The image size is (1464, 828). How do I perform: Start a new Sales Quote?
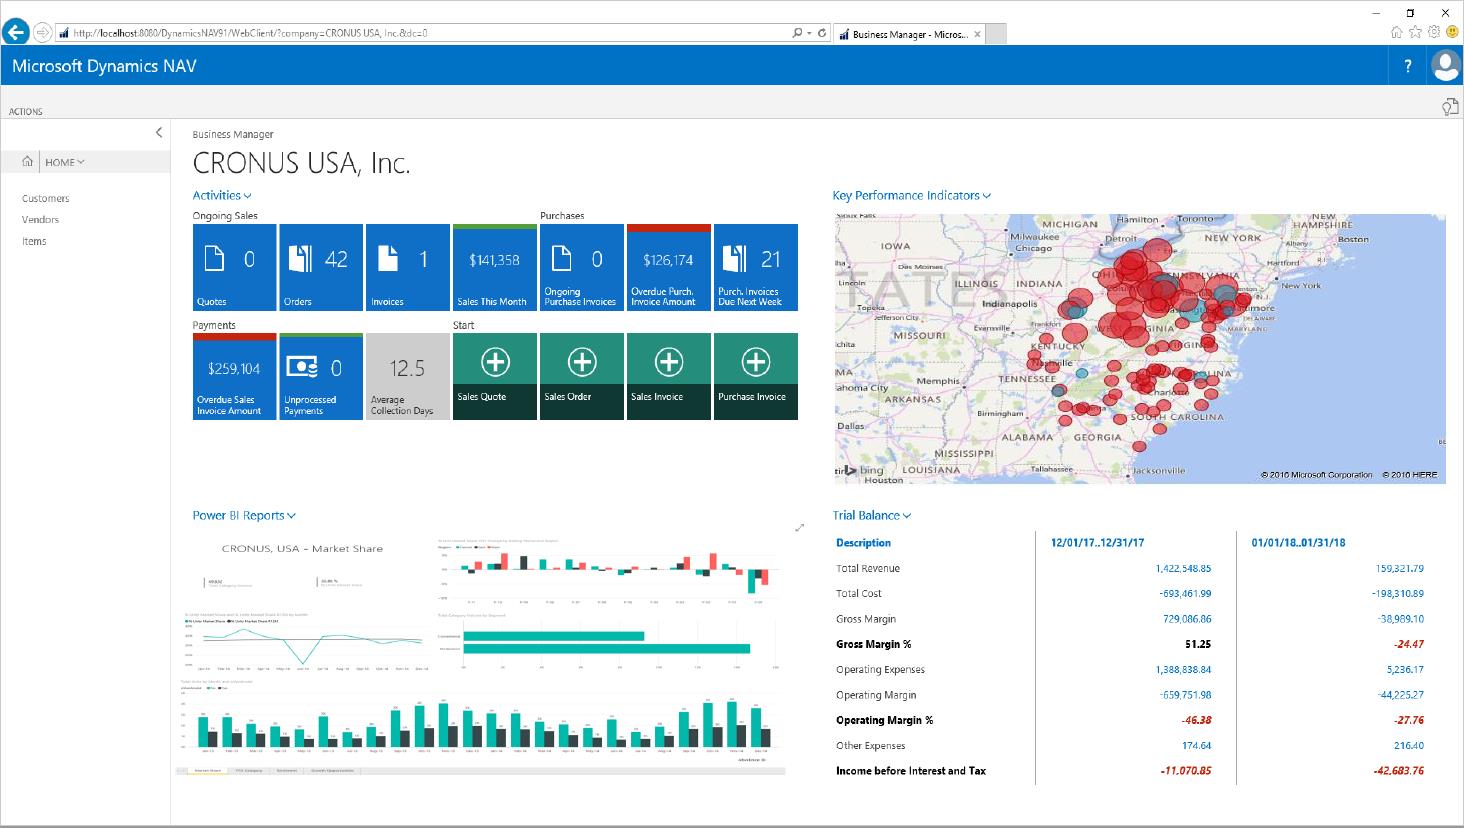click(495, 376)
